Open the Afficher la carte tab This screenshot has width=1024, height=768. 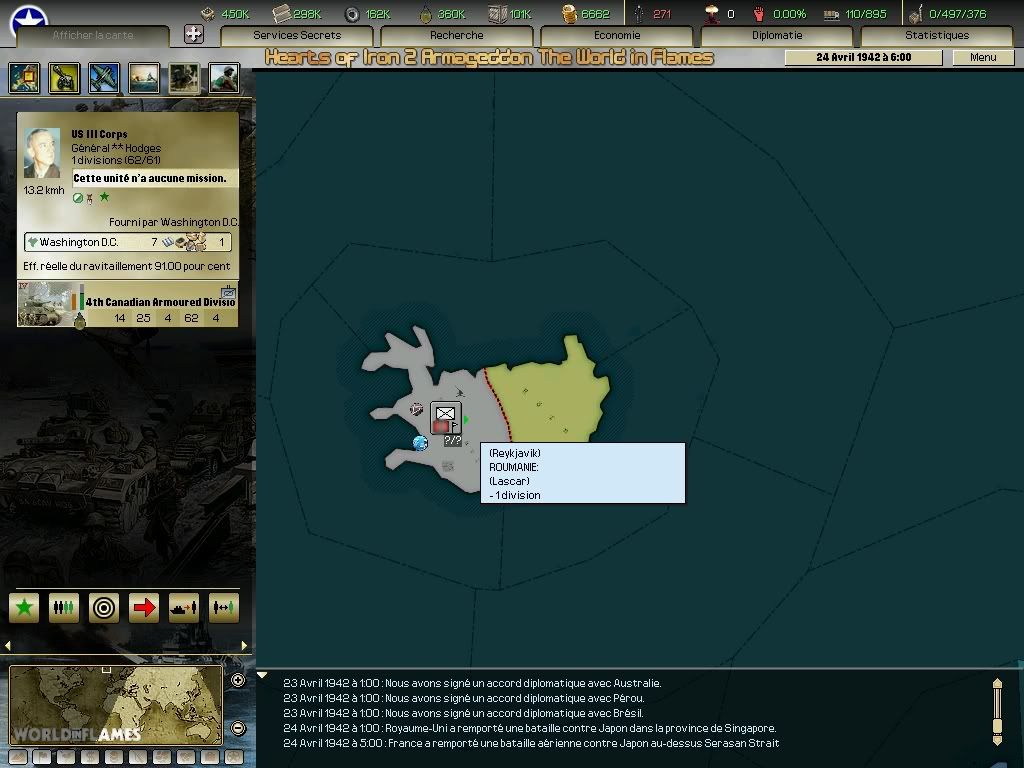point(93,35)
